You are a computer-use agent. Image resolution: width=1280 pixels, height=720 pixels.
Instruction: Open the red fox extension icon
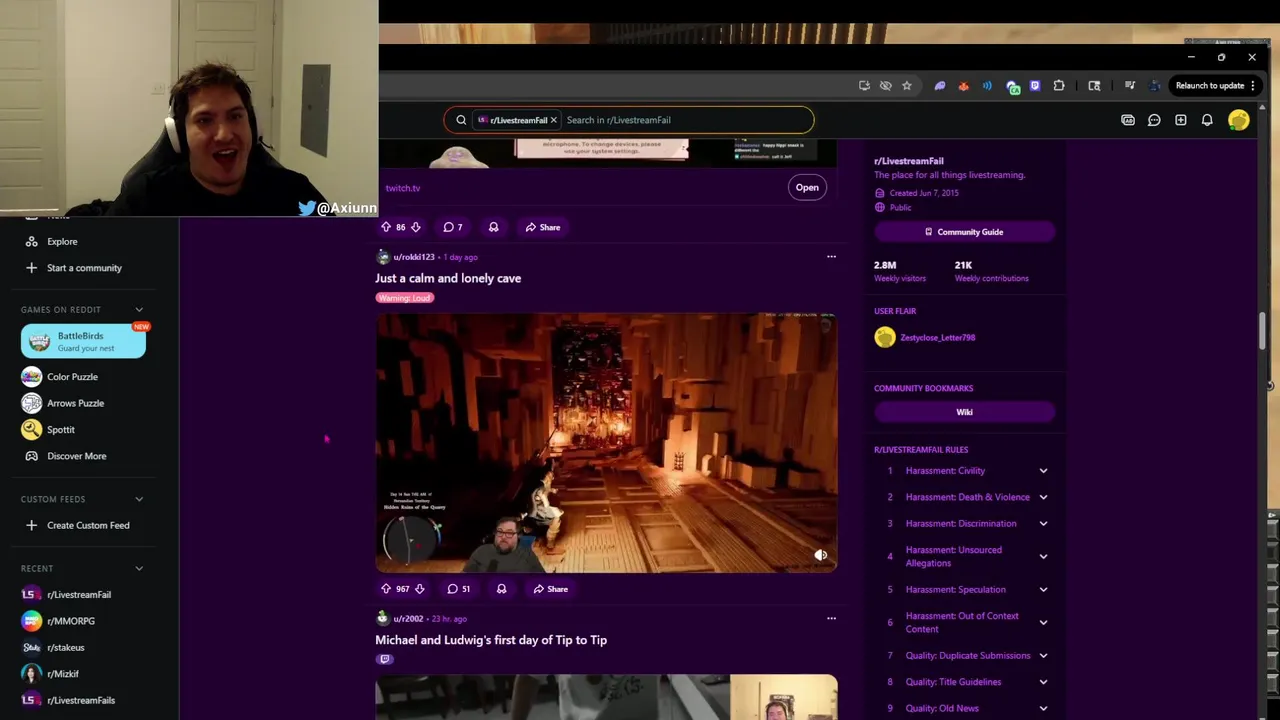click(x=964, y=86)
